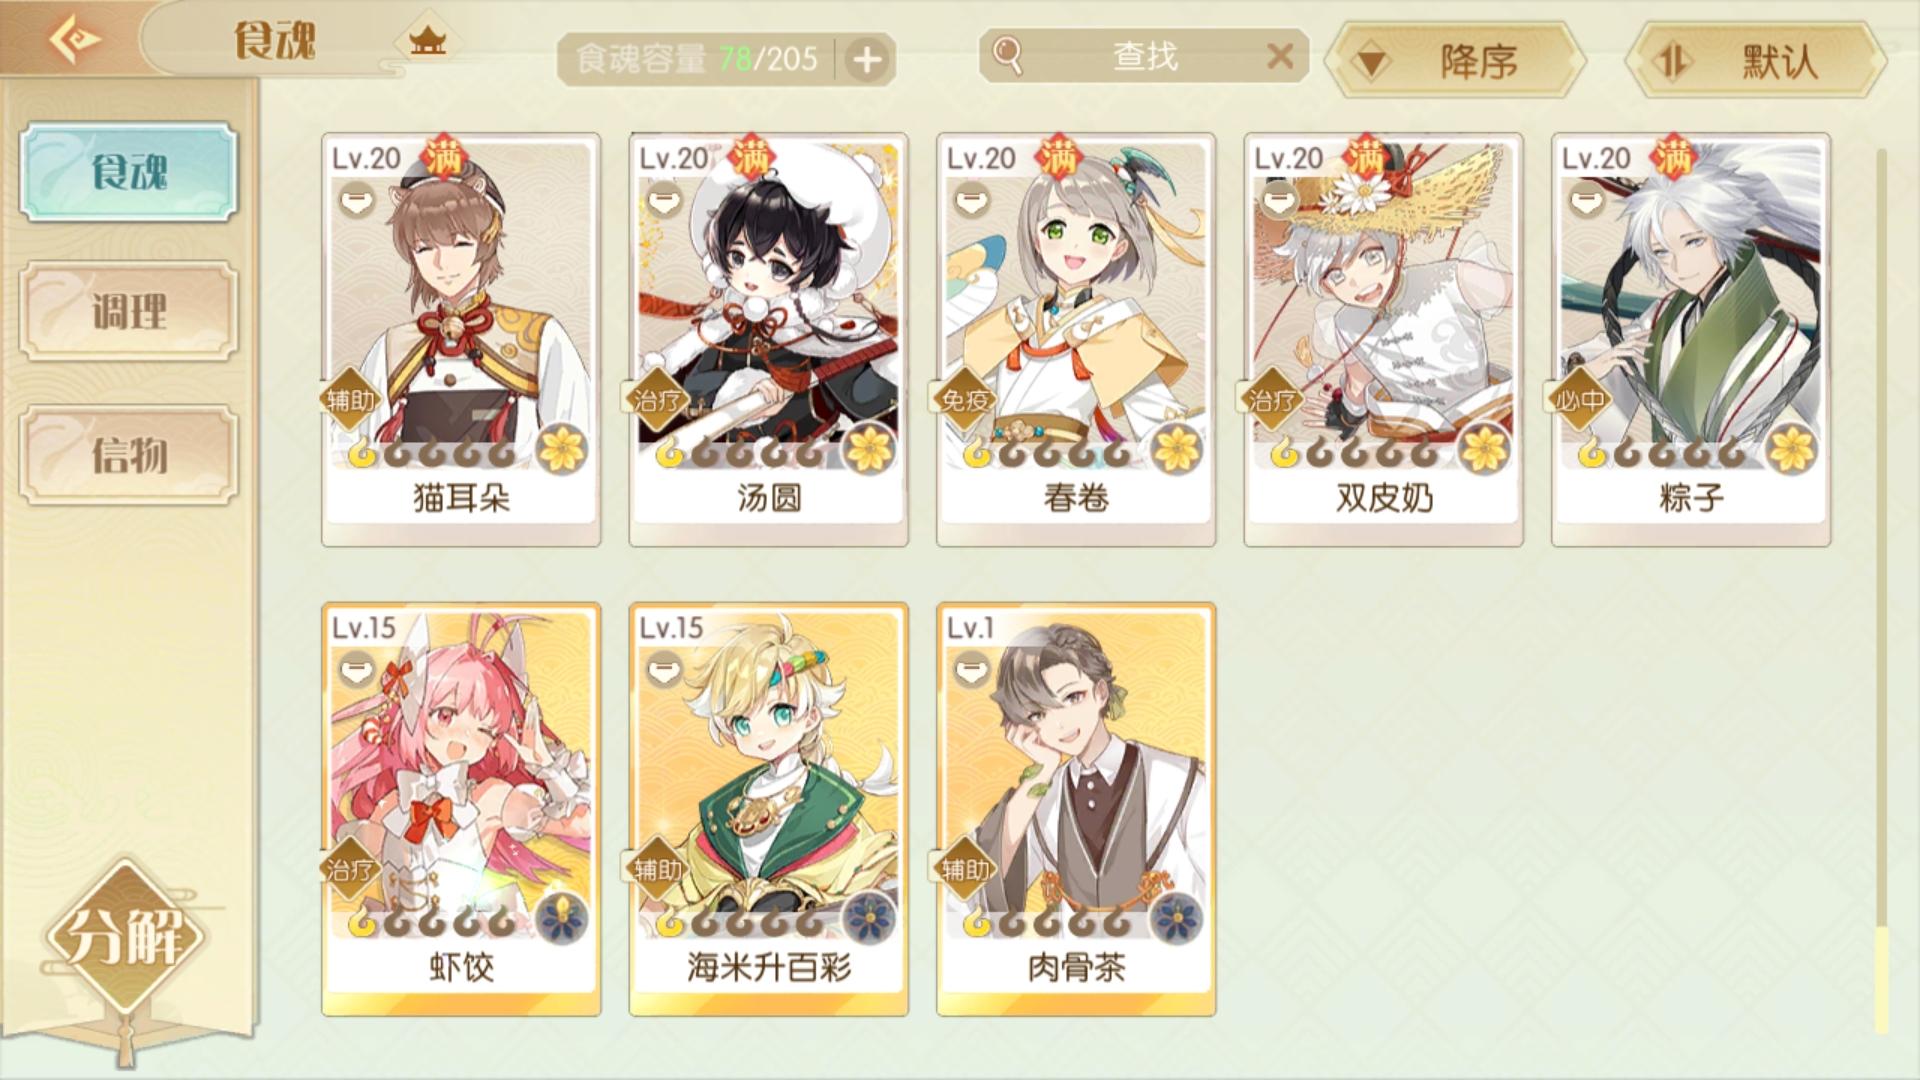Screen dimensions: 1920x1080
Task: Open the 海米升百彩 character card
Action: click(769, 809)
